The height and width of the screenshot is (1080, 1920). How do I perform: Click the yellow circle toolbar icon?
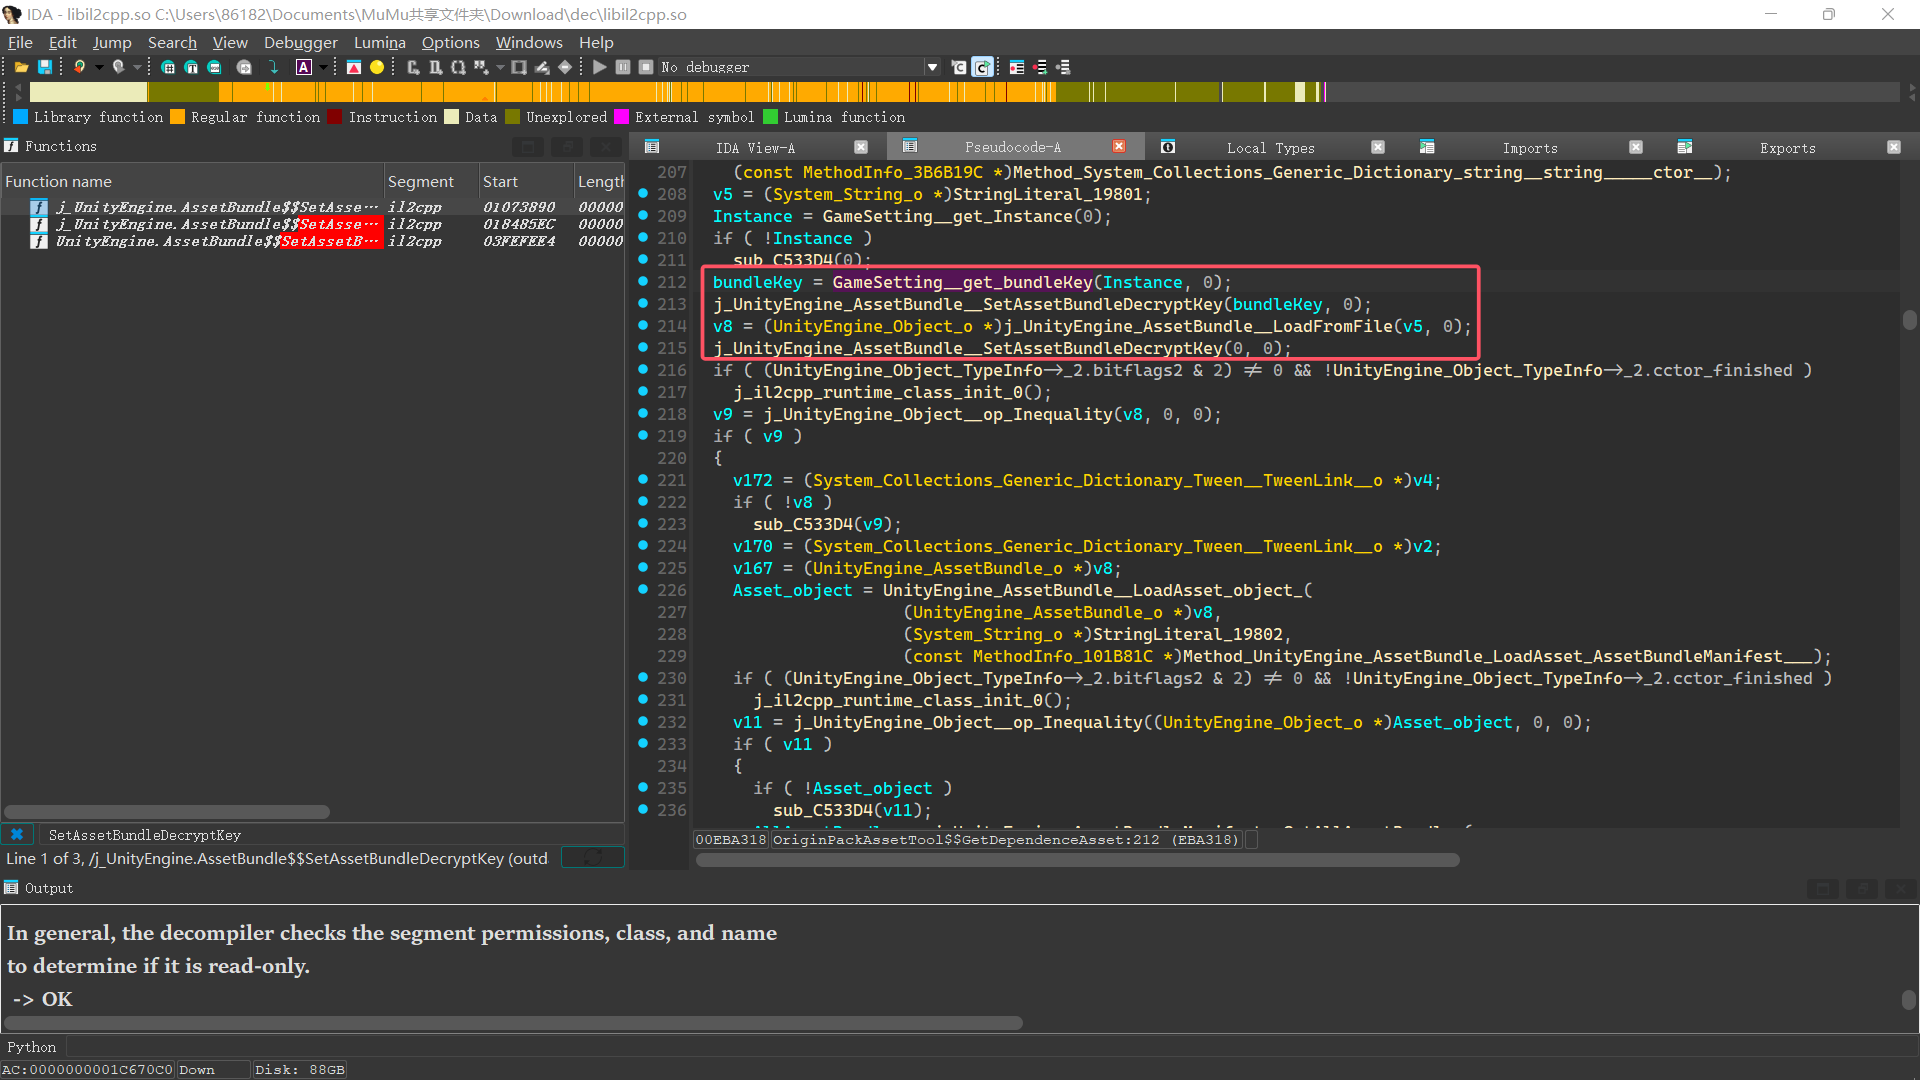pos(377,67)
